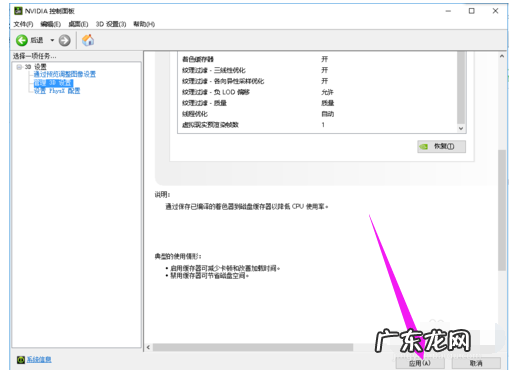Collapse the 3D 设置 tree node
Screen dimensions: 509x370
tap(19, 67)
